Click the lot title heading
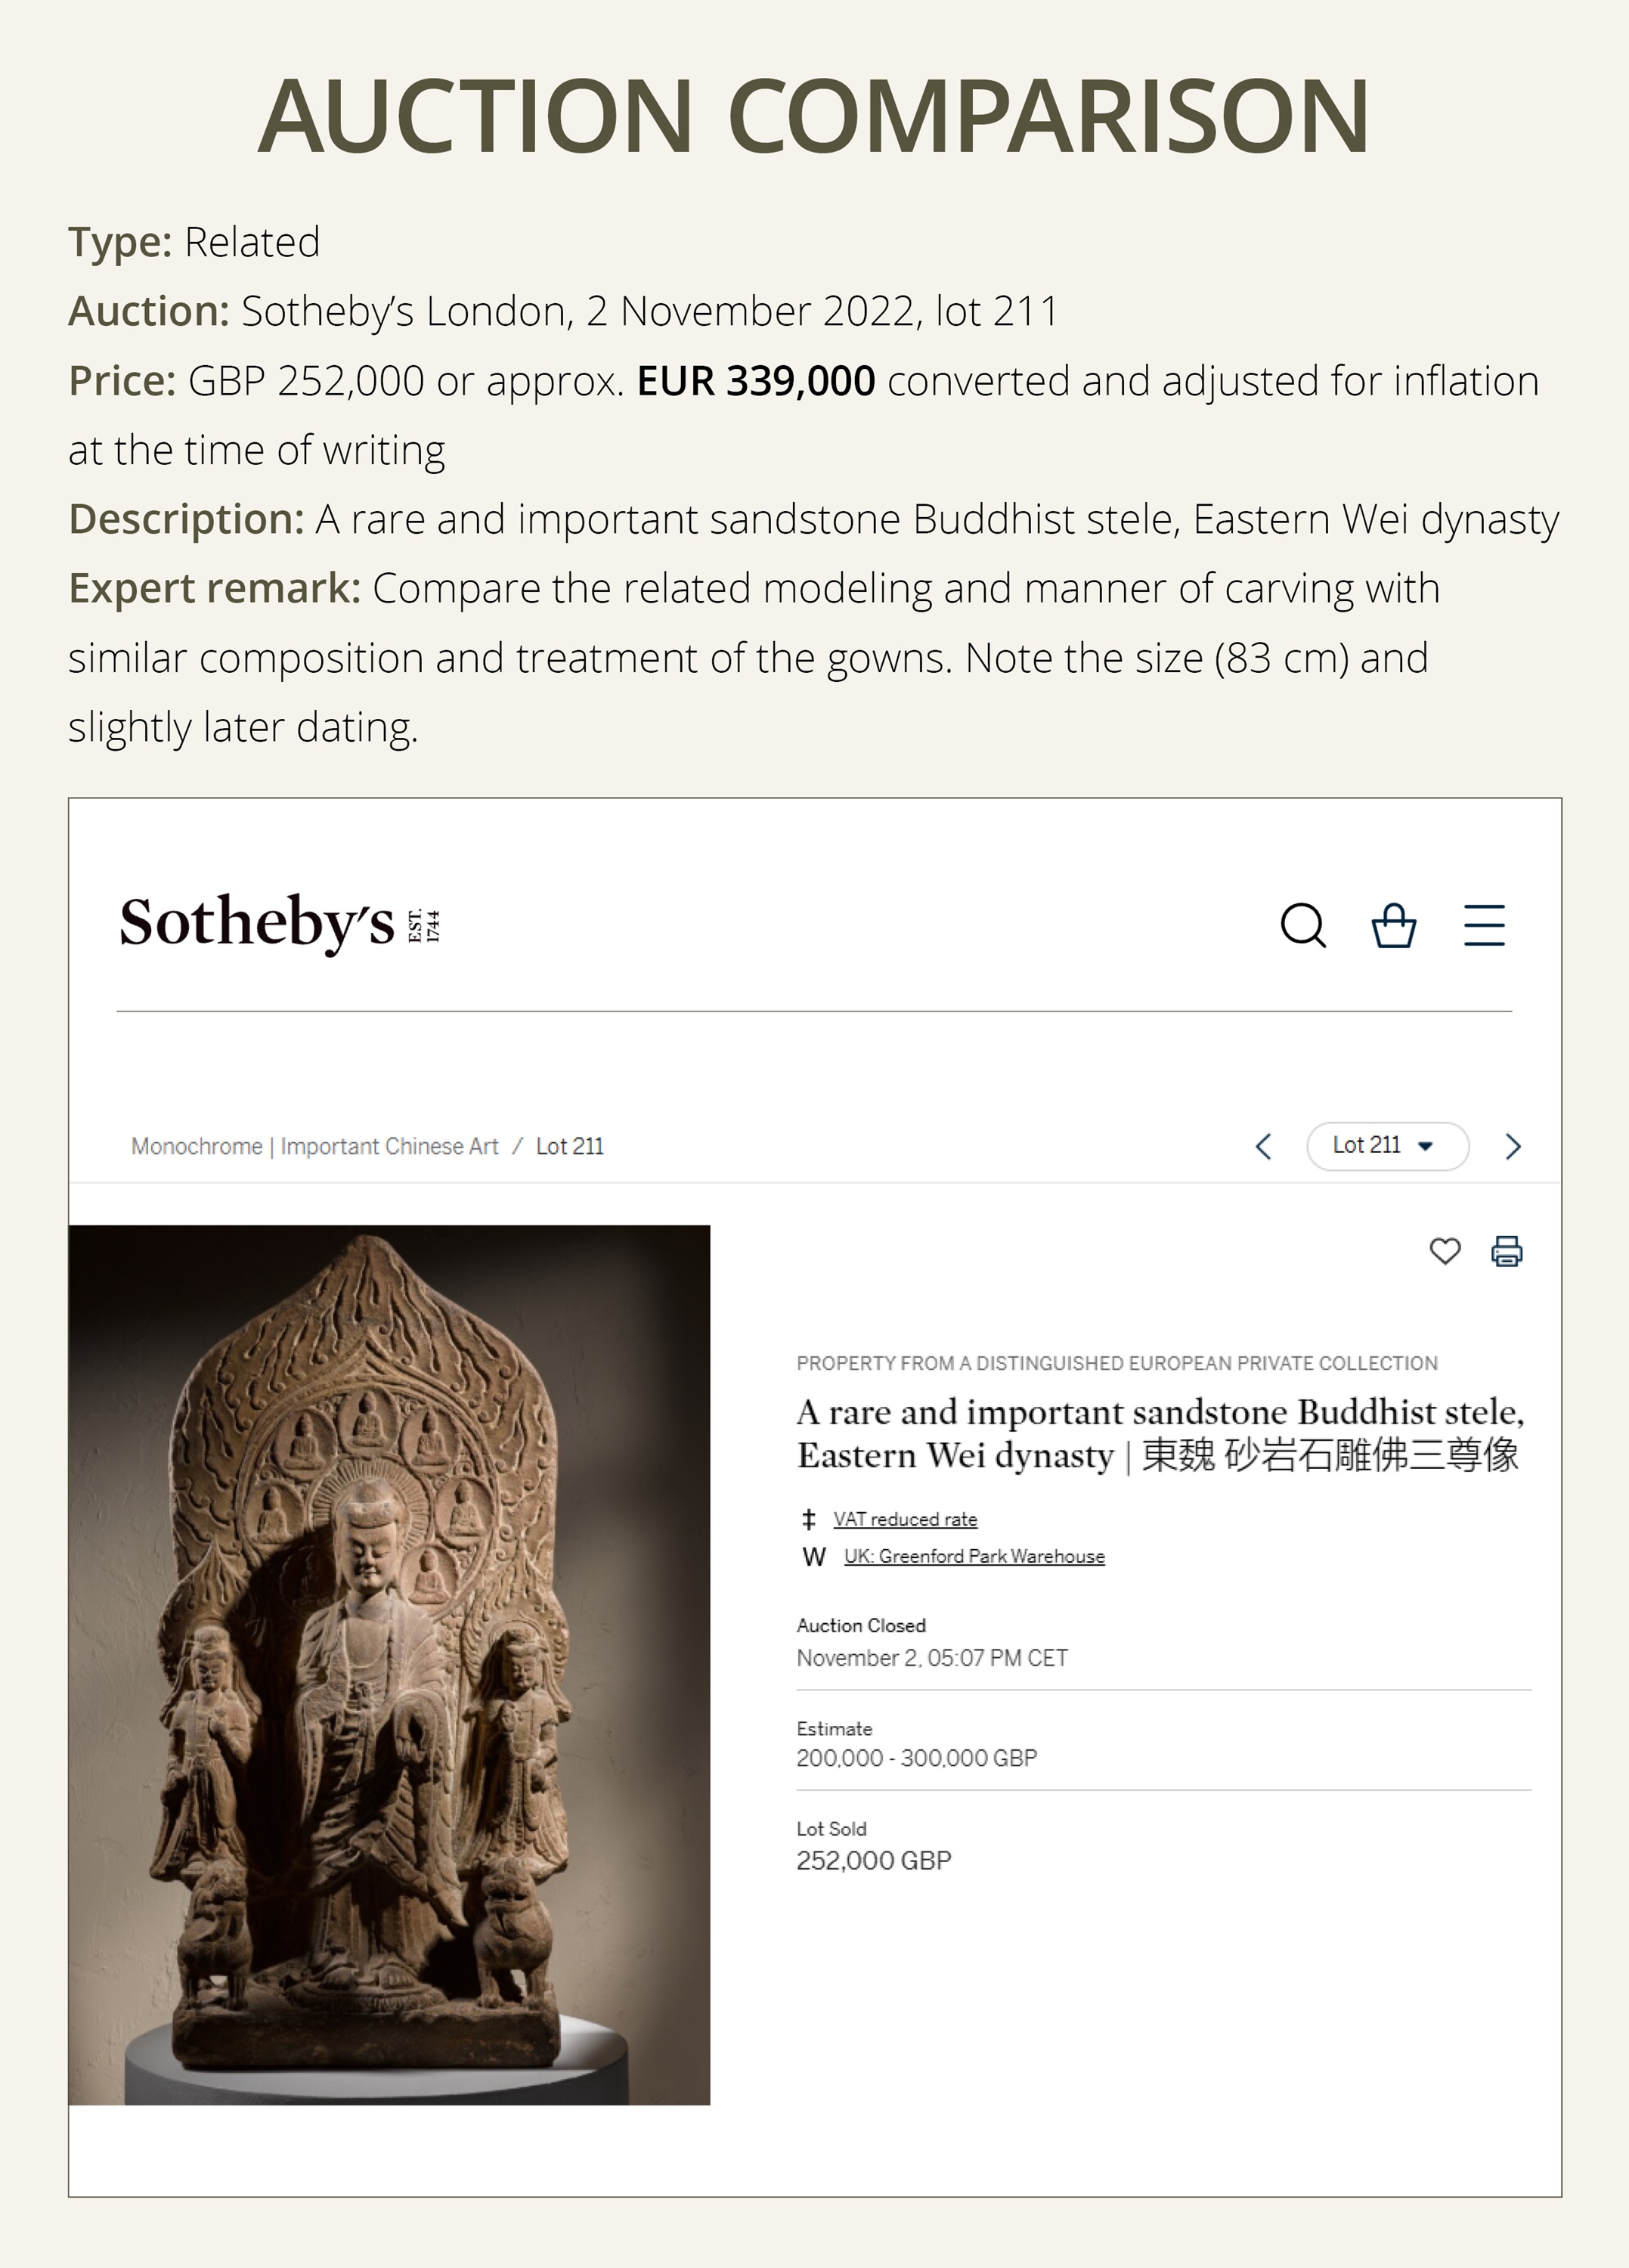Viewport: 1629px width, 2268px height. (1159, 1434)
